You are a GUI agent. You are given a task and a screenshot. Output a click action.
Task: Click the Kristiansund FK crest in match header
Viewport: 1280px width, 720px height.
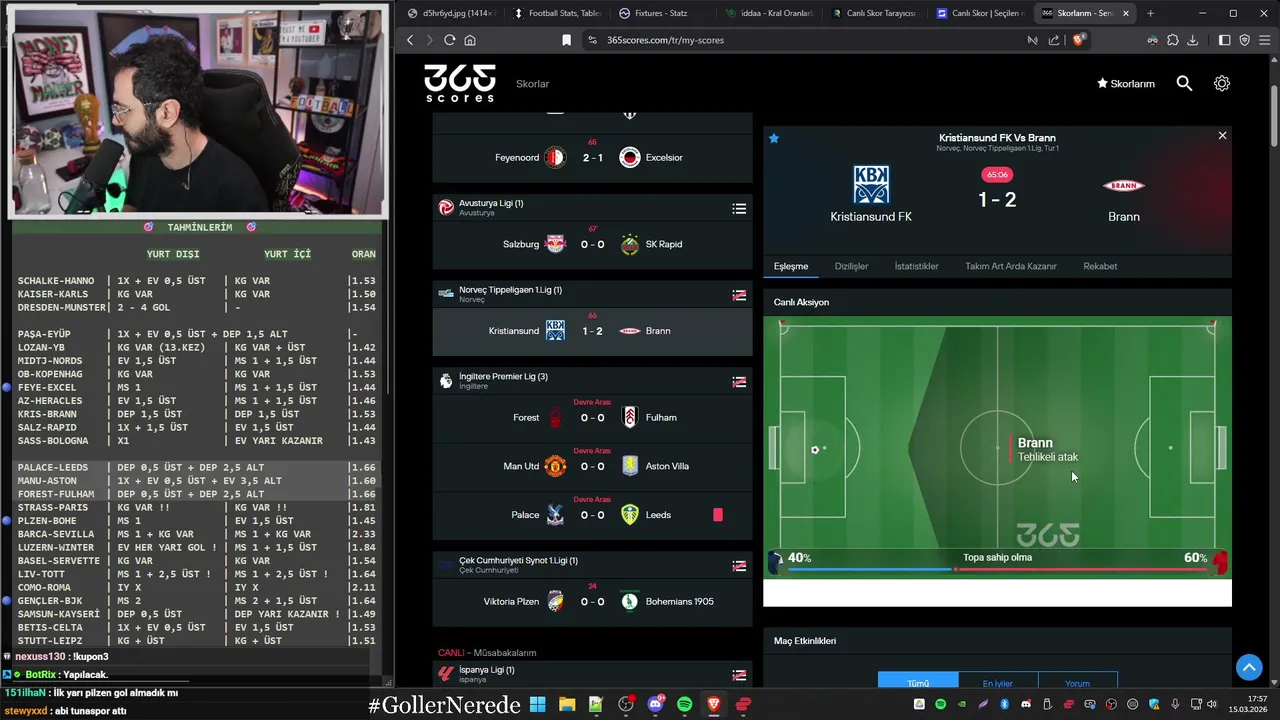(x=871, y=185)
